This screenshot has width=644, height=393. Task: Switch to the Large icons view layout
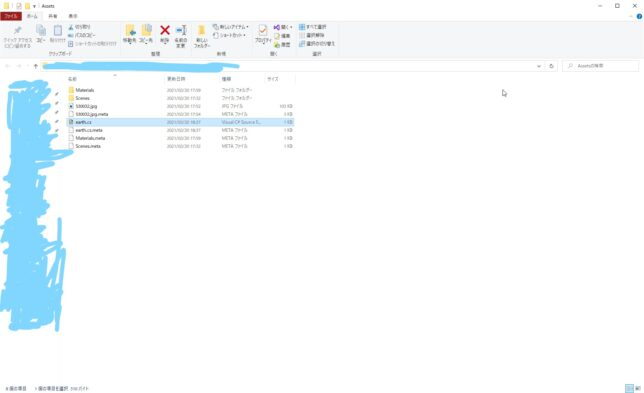(x=638, y=388)
